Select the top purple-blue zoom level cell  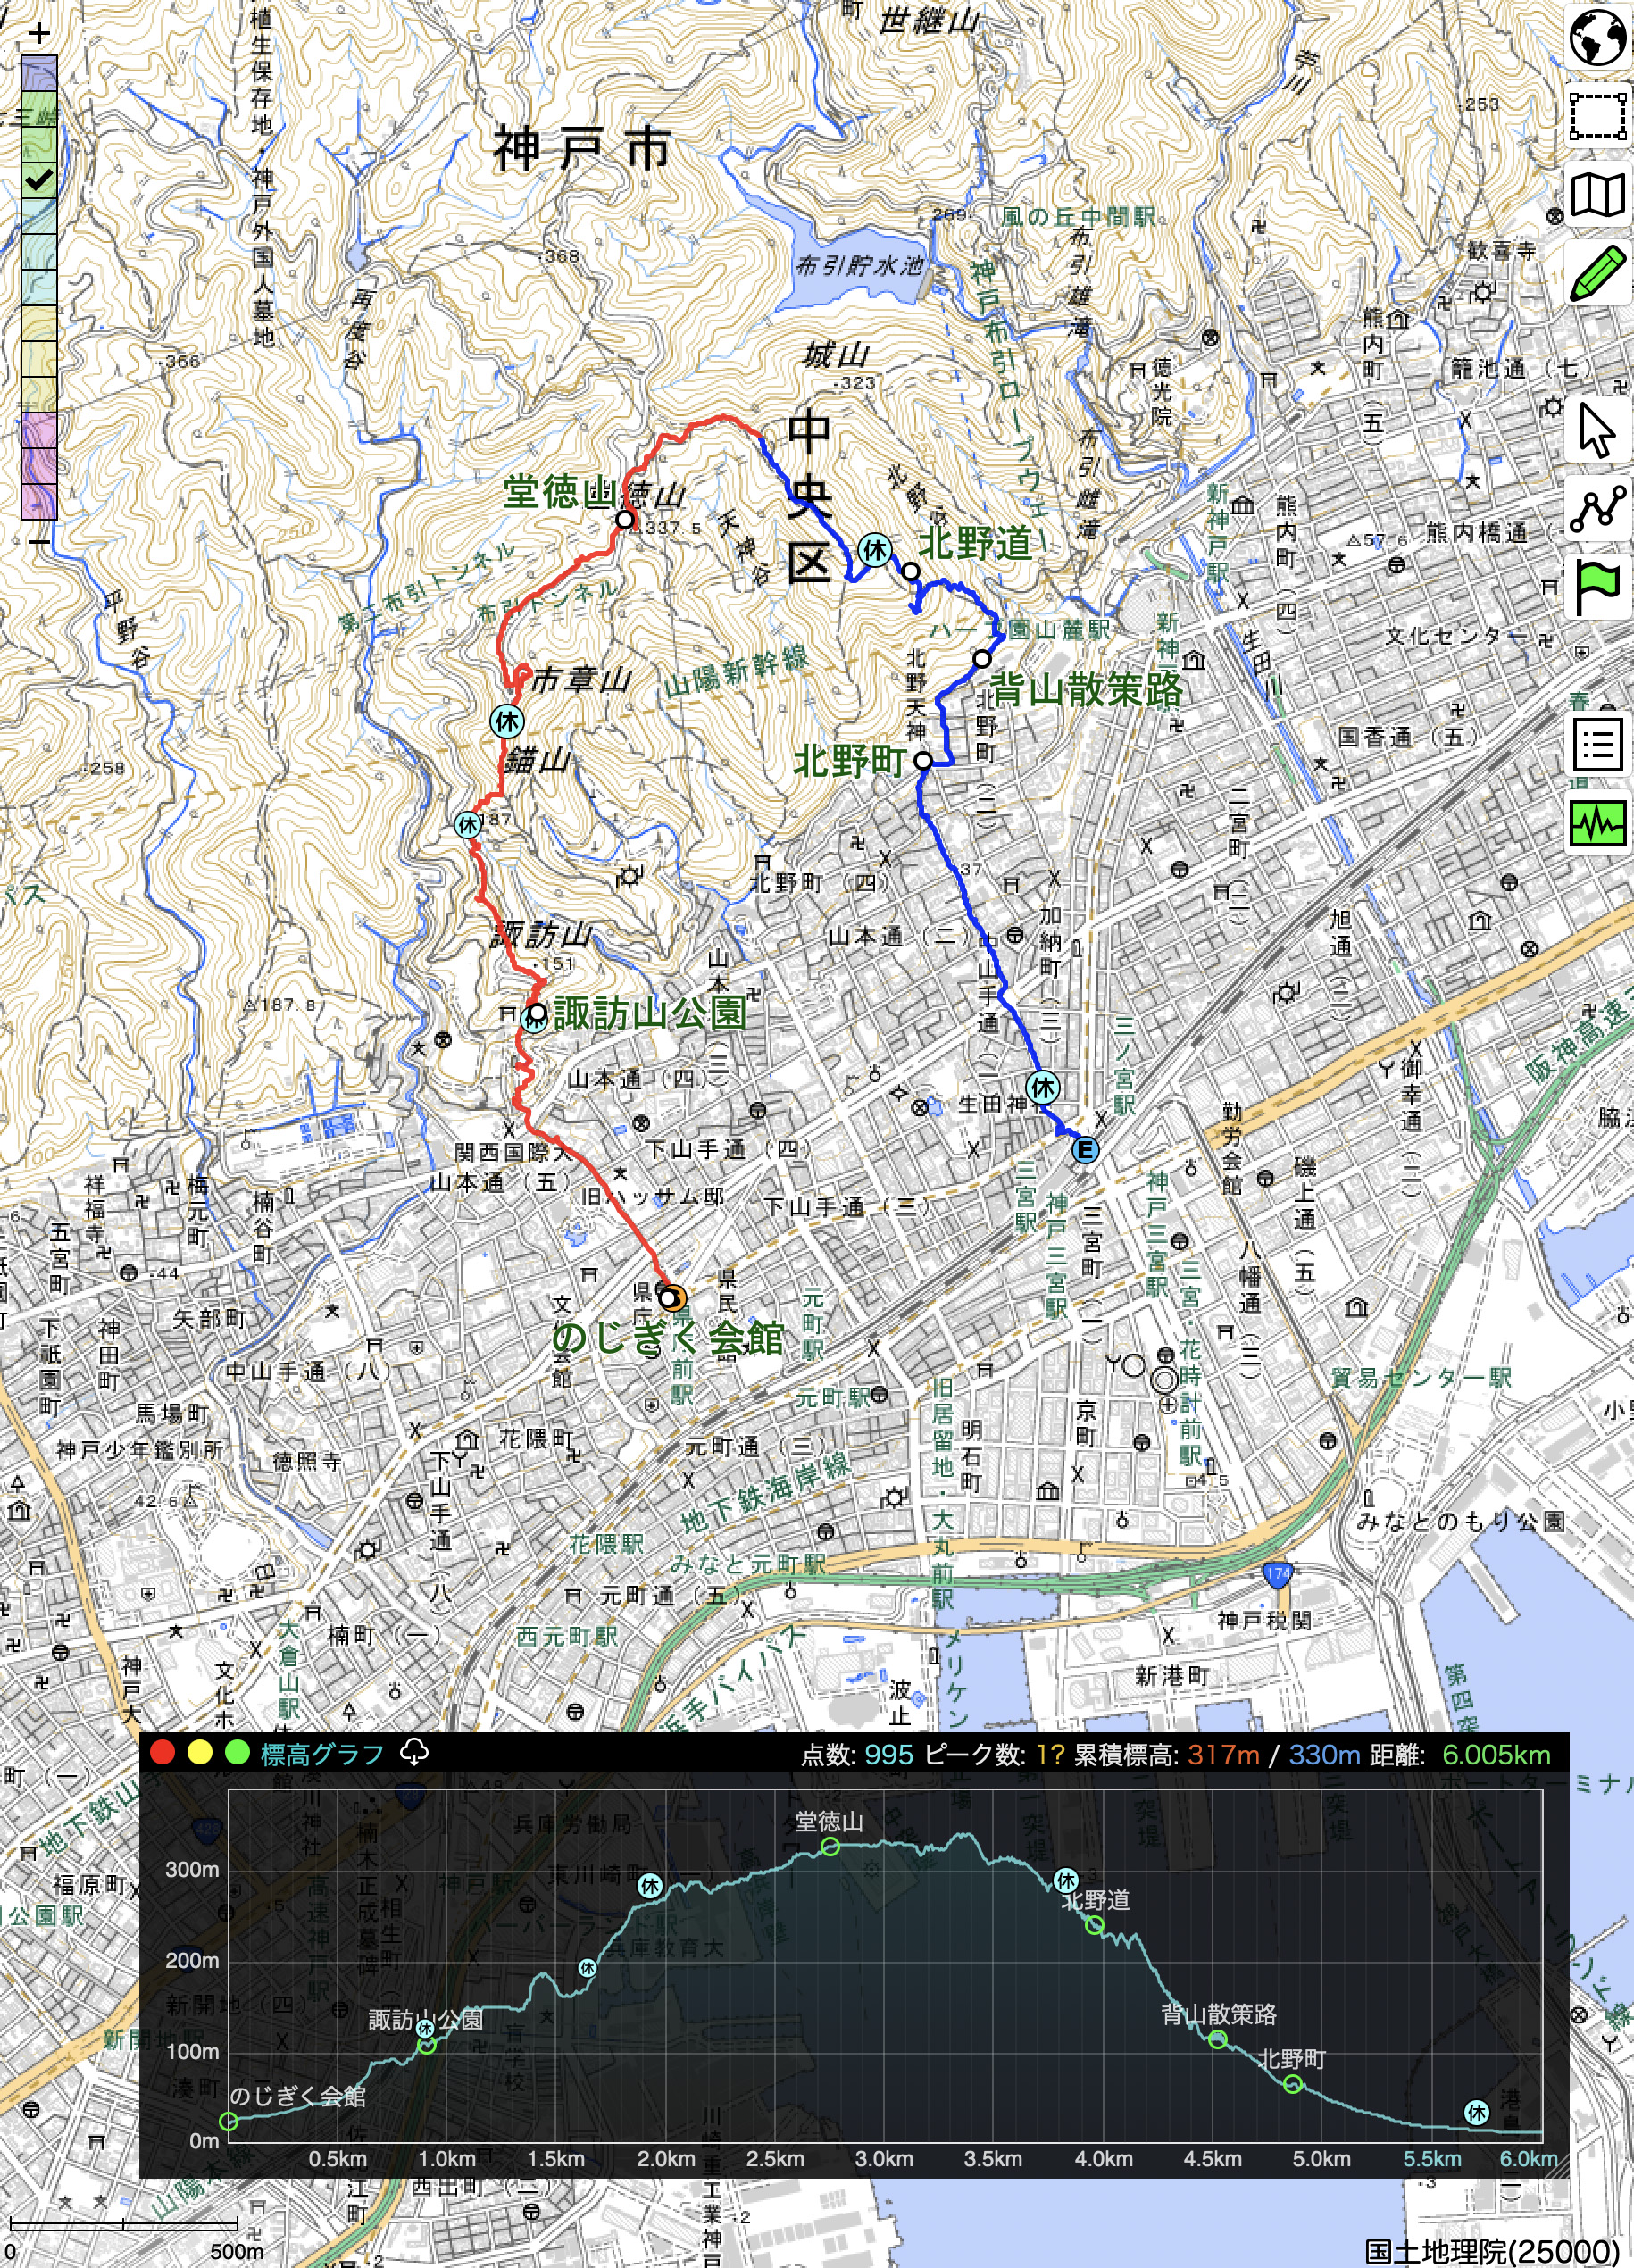tap(39, 73)
